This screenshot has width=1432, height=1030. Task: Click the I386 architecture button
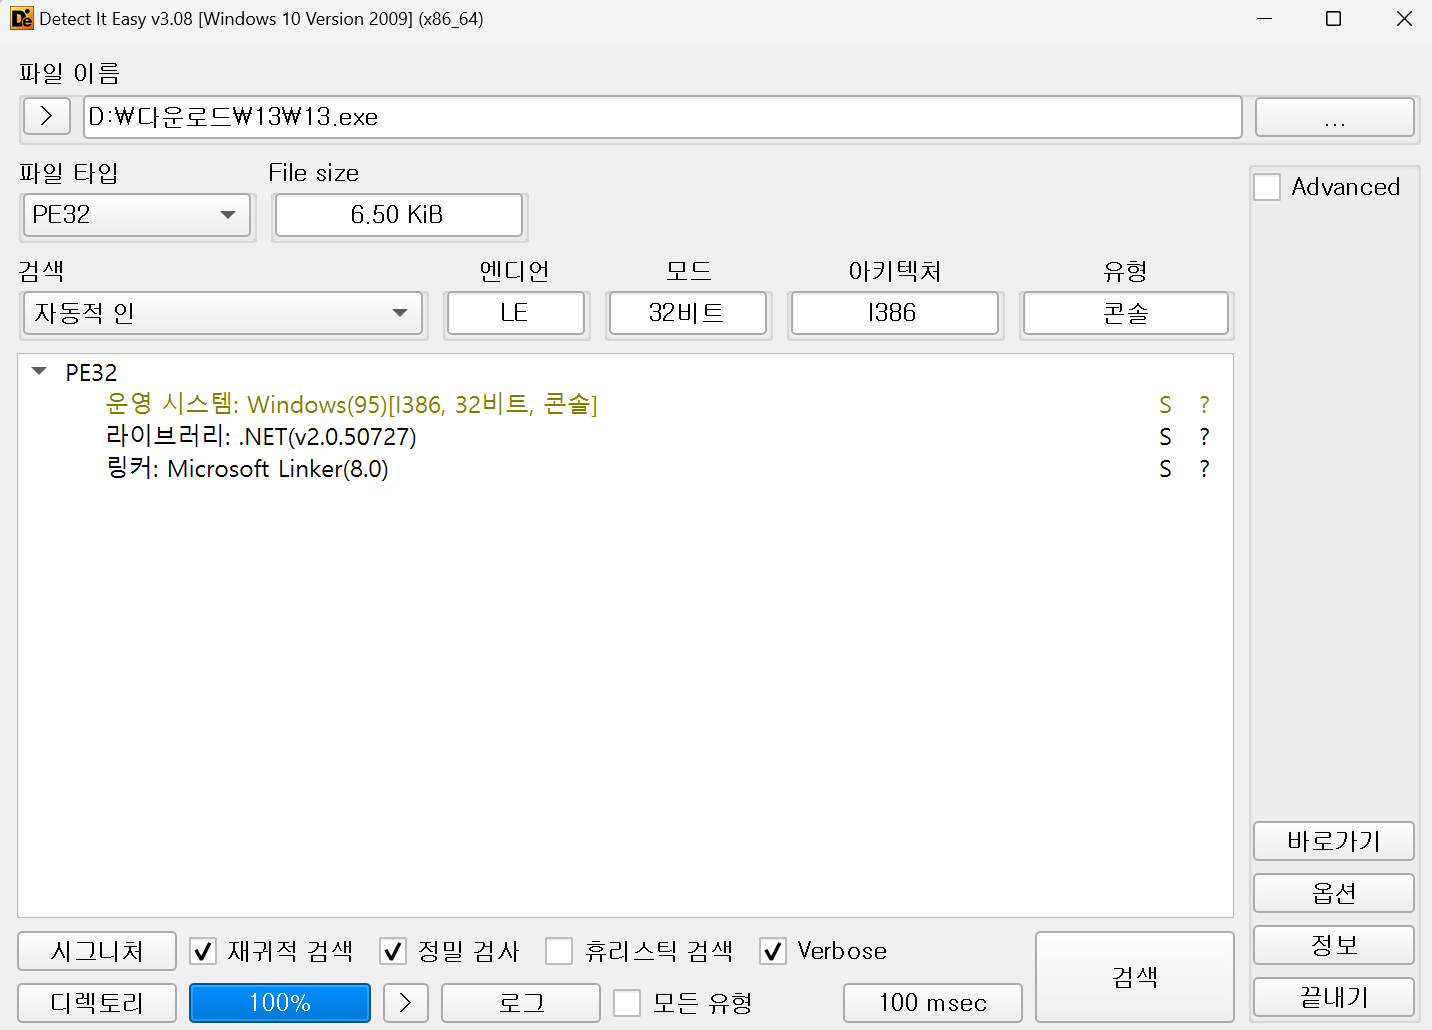[x=894, y=313]
